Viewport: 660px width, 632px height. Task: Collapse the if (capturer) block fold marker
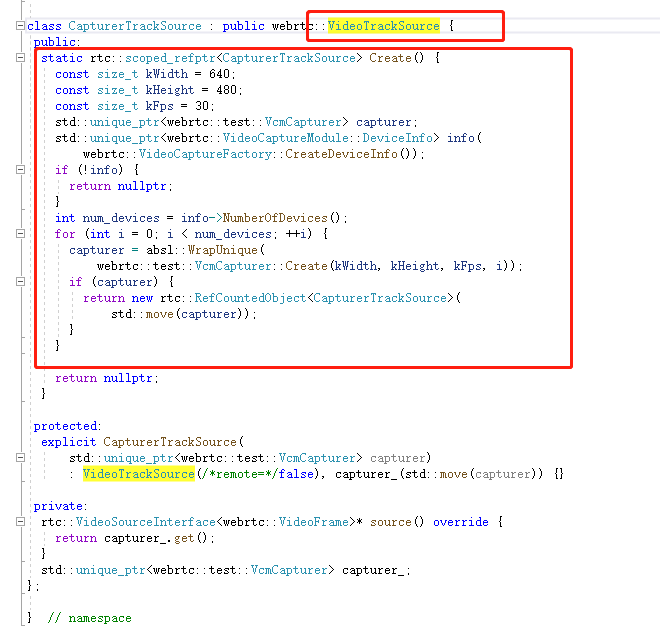(20, 282)
